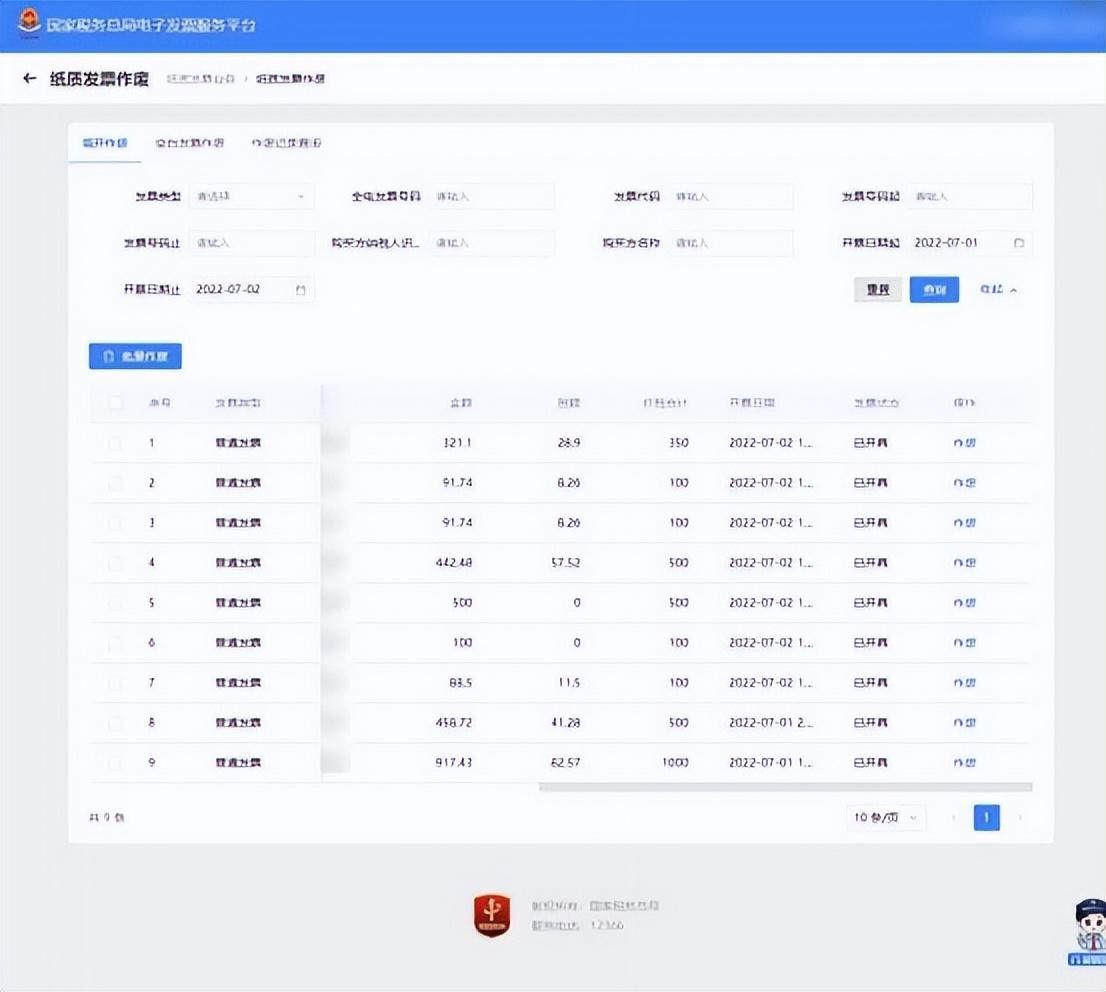This screenshot has width=1106, height=992.
Task: Open the 发票类型 dropdown
Action: [x=251, y=196]
